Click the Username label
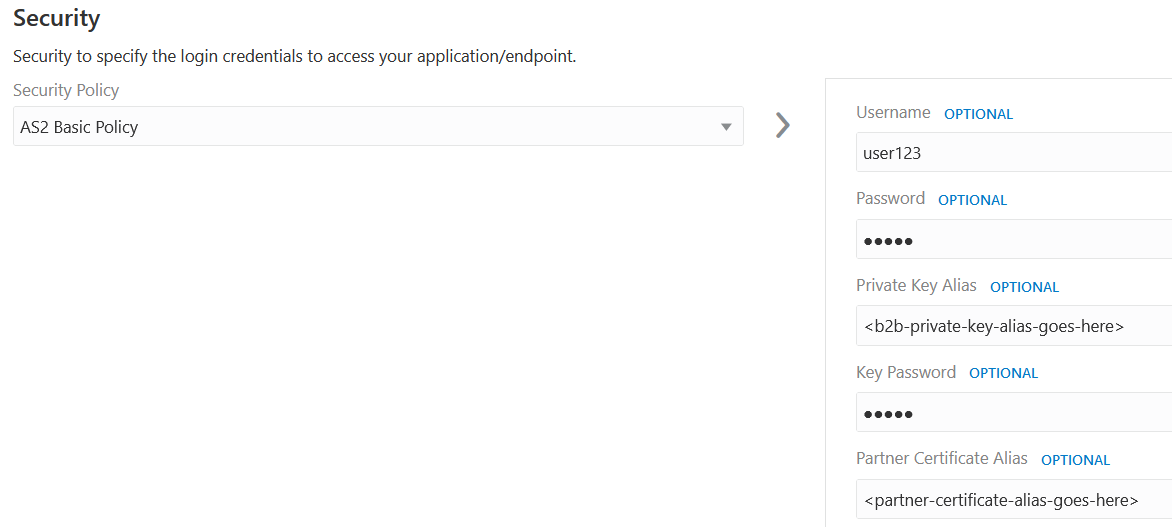Viewport: 1172px width, 527px height. pos(893,113)
